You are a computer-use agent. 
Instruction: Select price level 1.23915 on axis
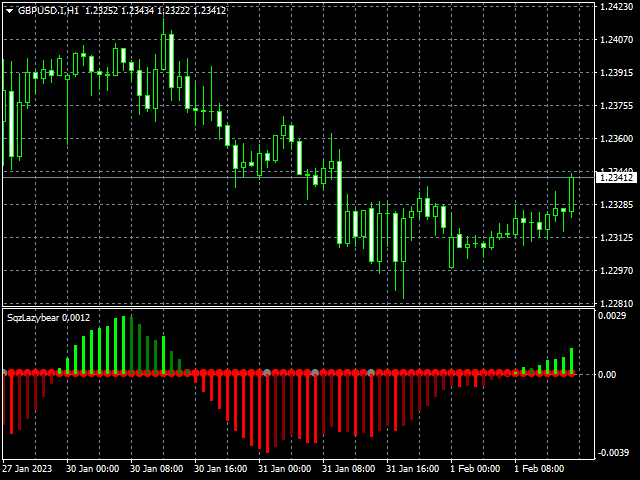(616, 73)
